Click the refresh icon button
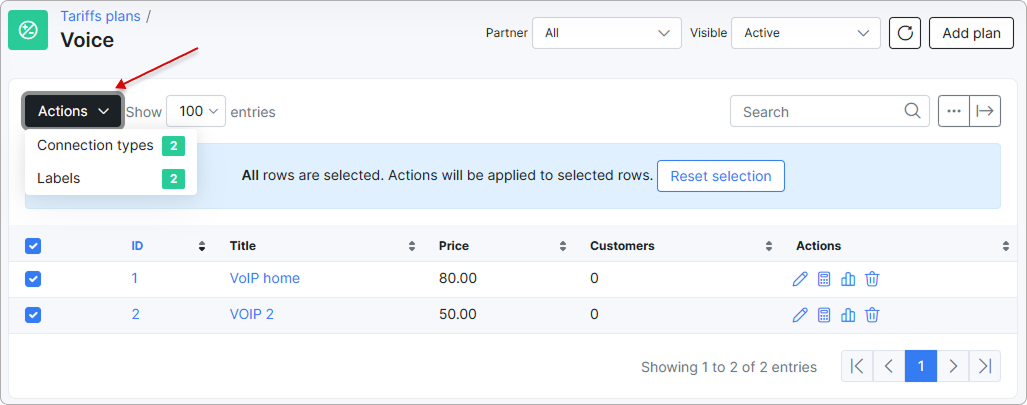Screen dimensions: 1027x405 point(905,33)
